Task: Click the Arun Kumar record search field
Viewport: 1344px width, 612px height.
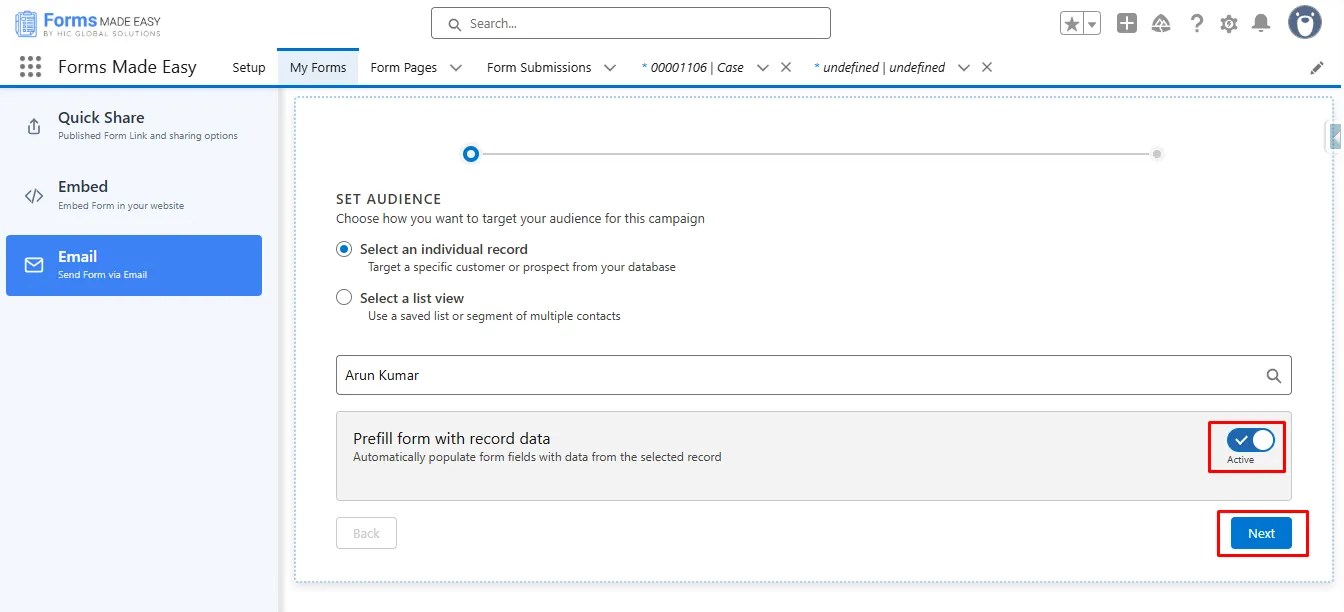Action: tap(800, 375)
